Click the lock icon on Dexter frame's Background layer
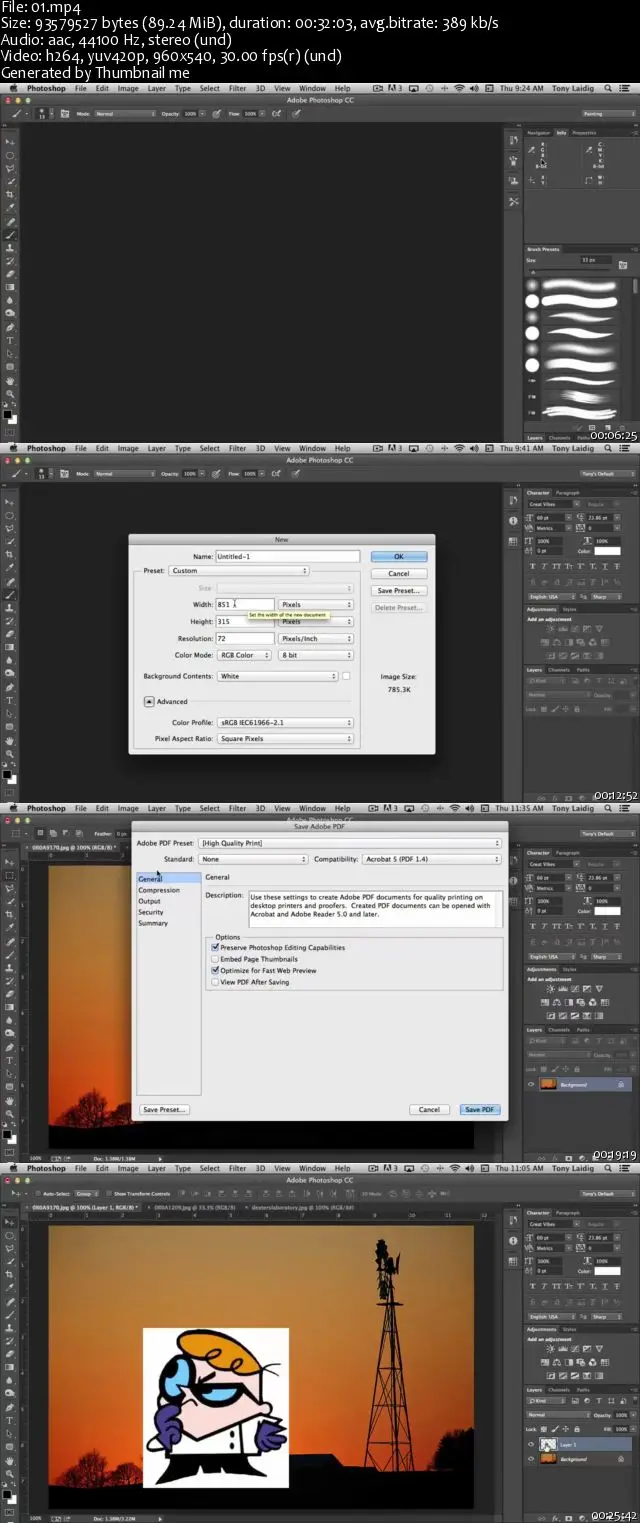Viewport: 640px width, 1523px height. (x=621, y=1459)
